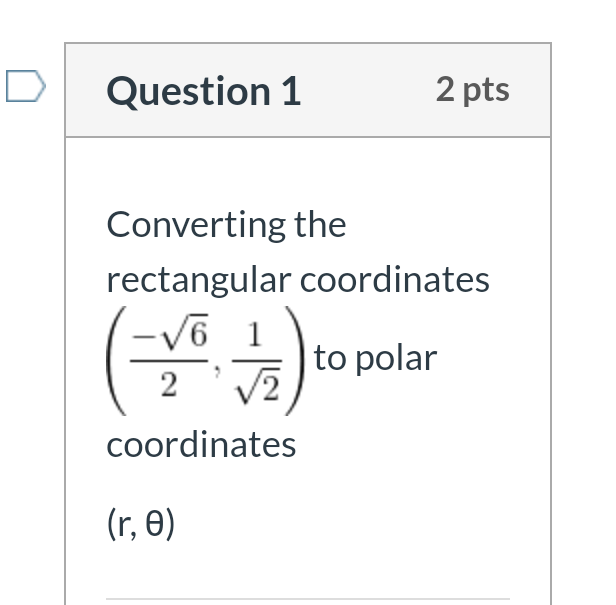The image size is (616, 605).
Task: Click the number 1 in the Question heading
Action: tap(292, 91)
